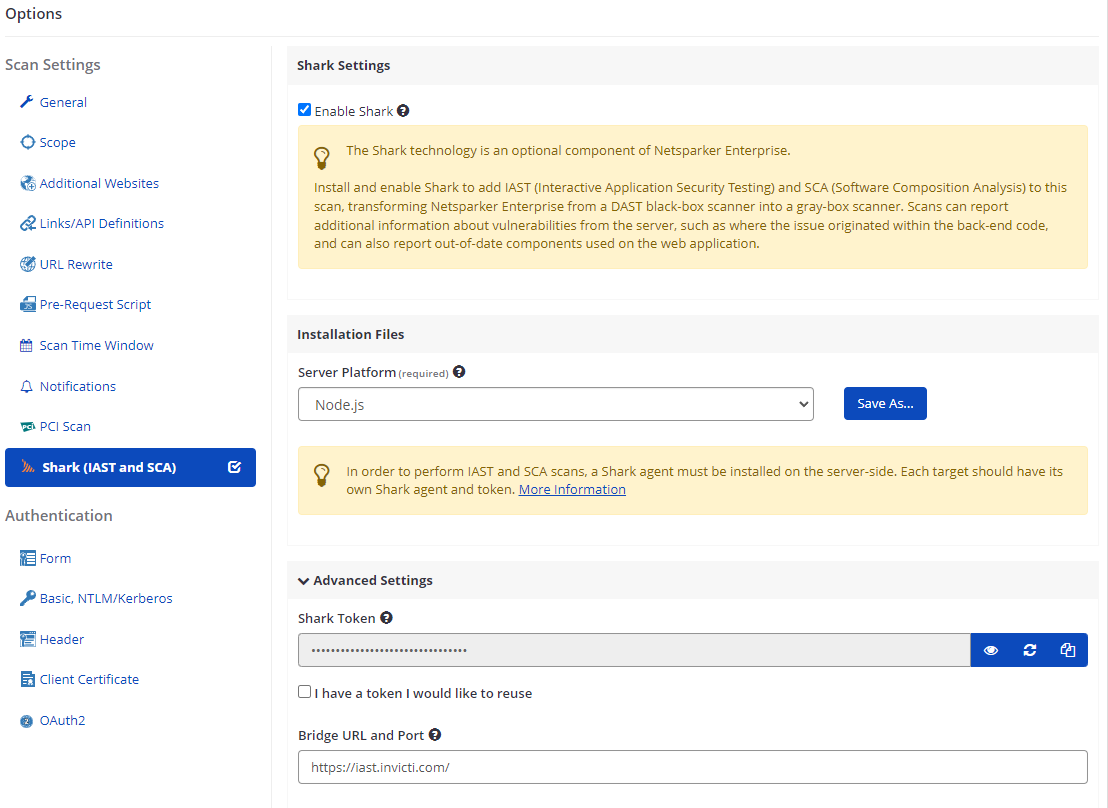Click help icon next to Shark Token
Viewport: 1108px width, 808px height.
click(387, 618)
